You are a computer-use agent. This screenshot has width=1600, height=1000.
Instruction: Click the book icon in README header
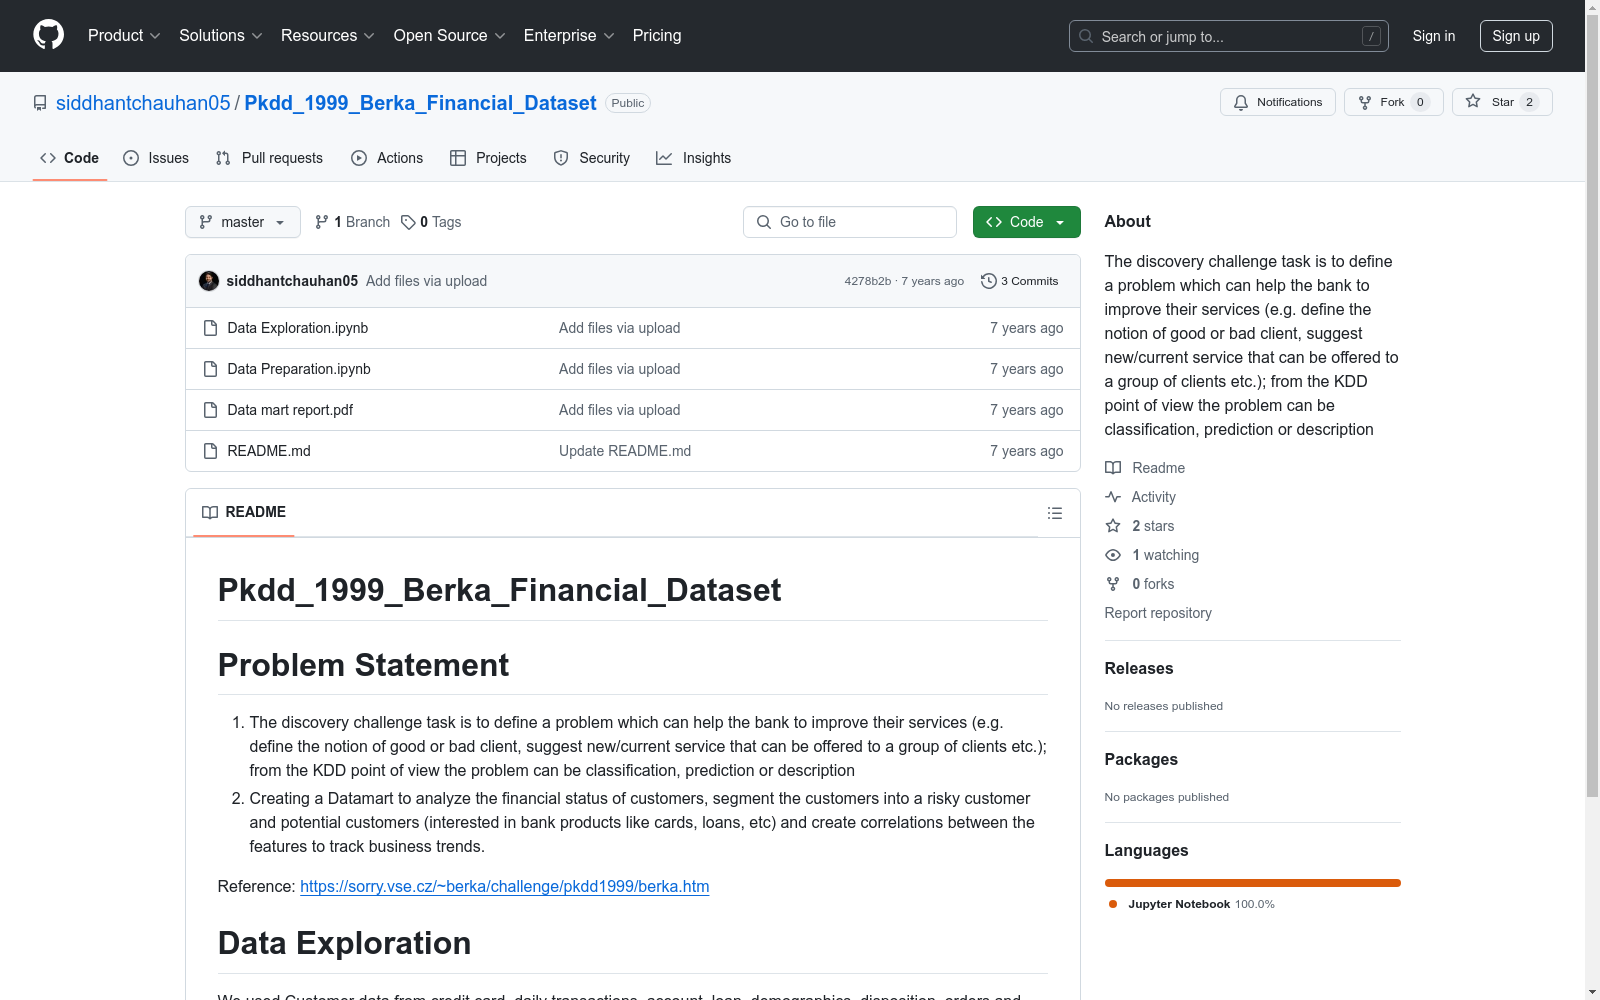[210, 512]
